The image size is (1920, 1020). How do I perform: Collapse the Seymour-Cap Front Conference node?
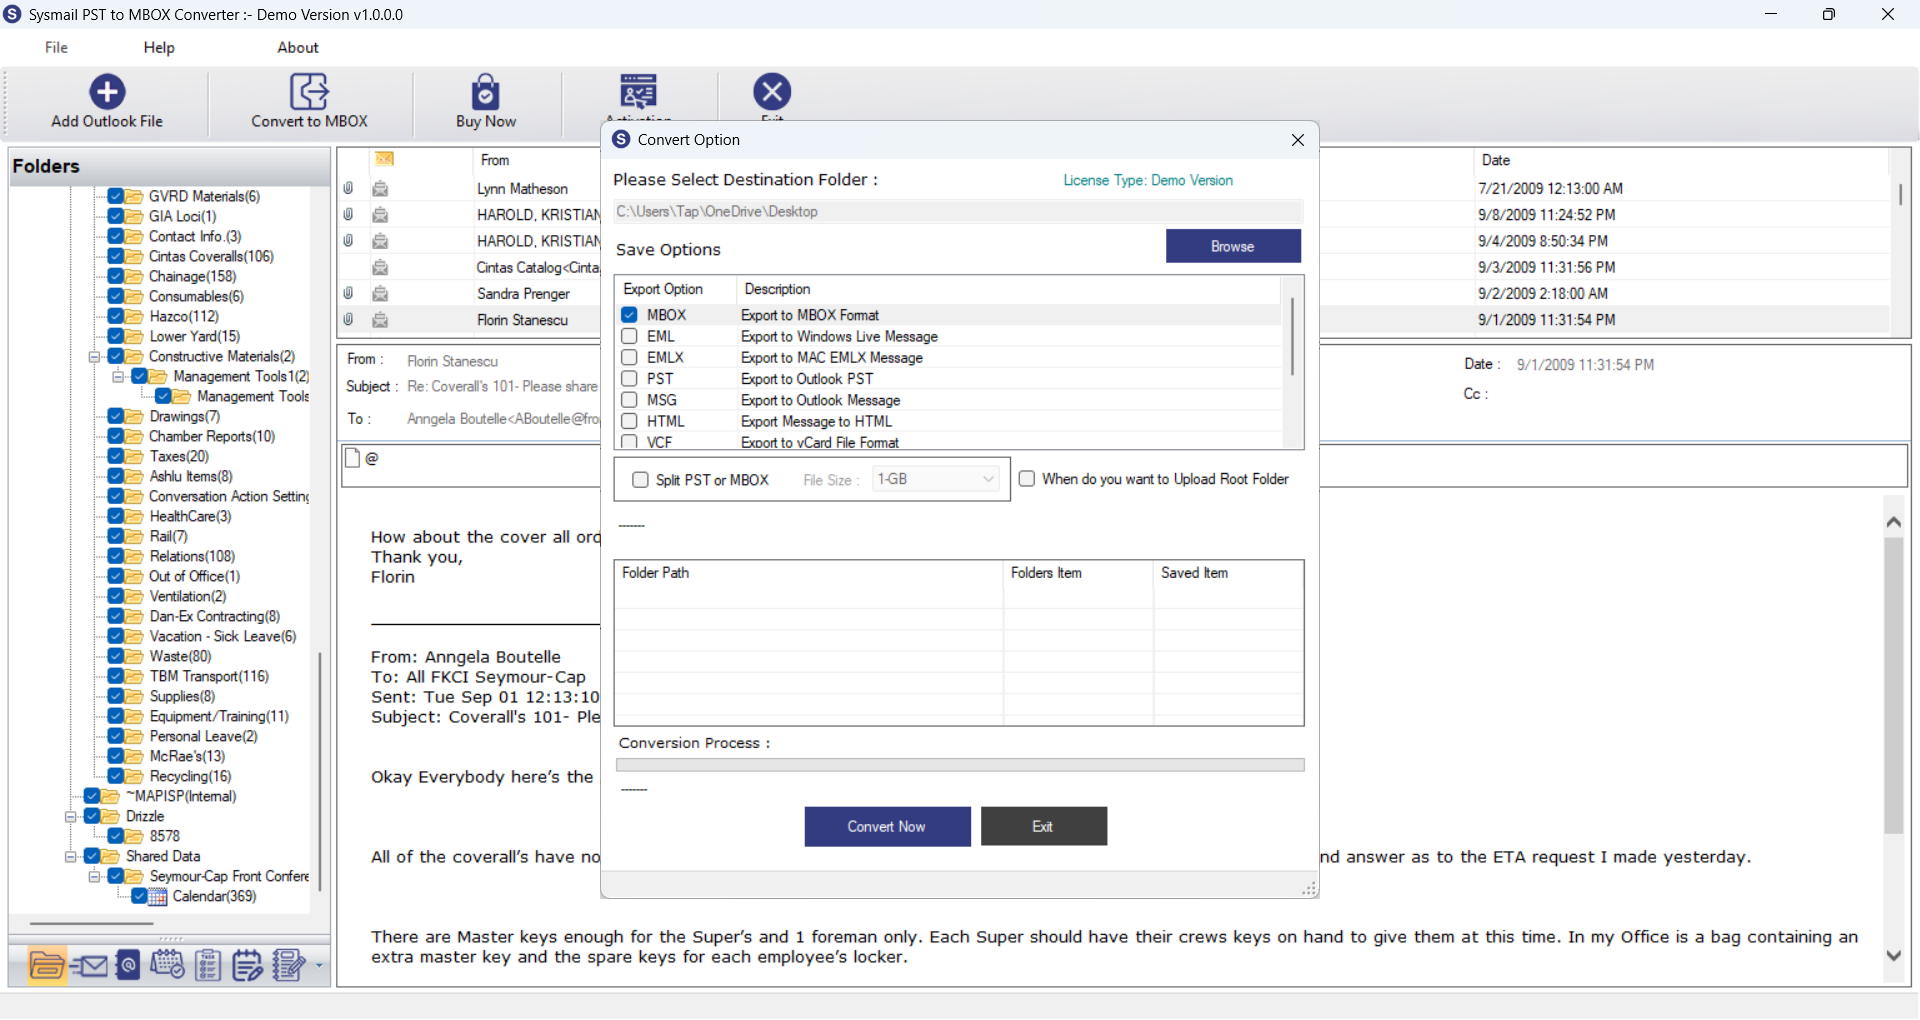click(x=94, y=876)
